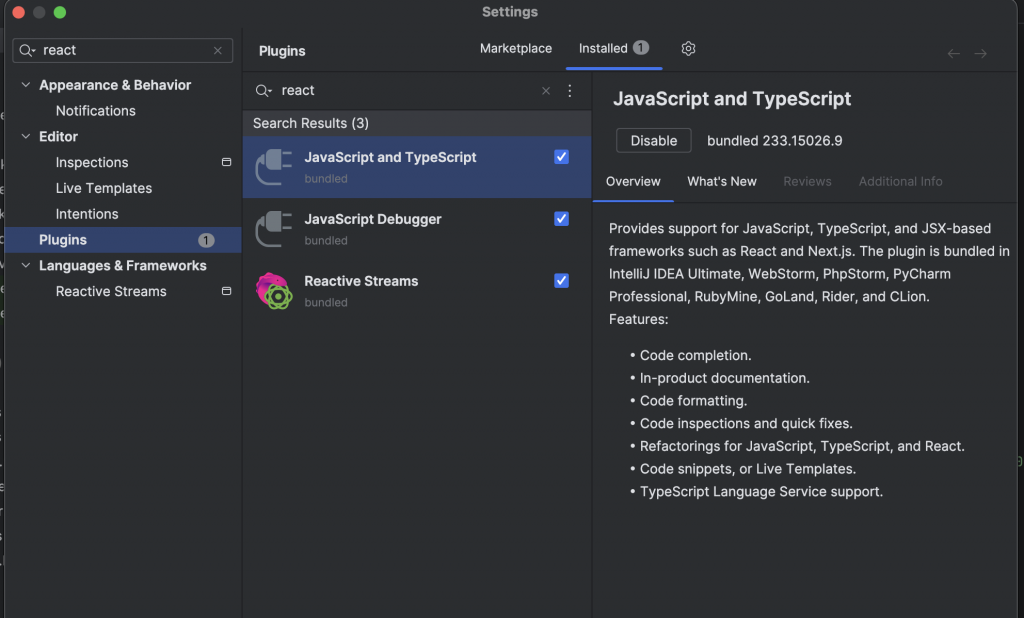This screenshot has height=618, width=1024.
Task: Zoom the Settings window with green button
Action: (x=60, y=12)
